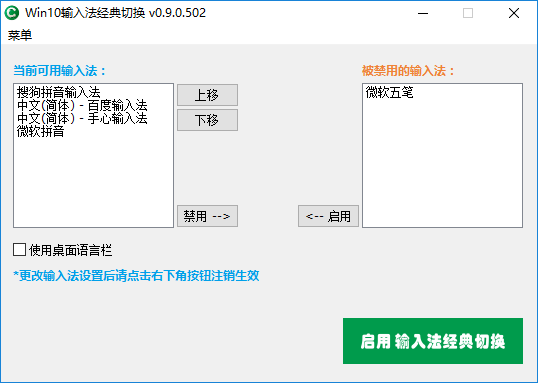Click the green 启用 输入法经典切换 button
The height and width of the screenshot is (383, 538).
pos(433,341)
